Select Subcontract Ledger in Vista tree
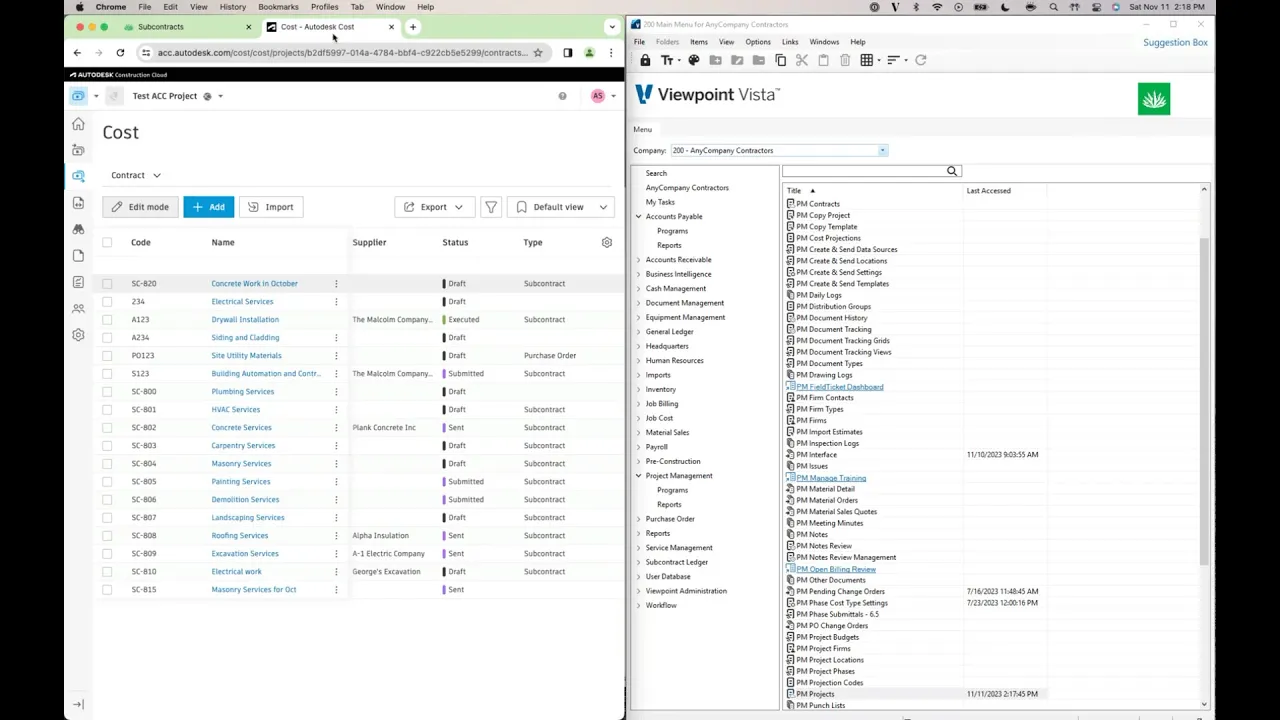Screen dimensions: 1280x720 coord(677,562)
